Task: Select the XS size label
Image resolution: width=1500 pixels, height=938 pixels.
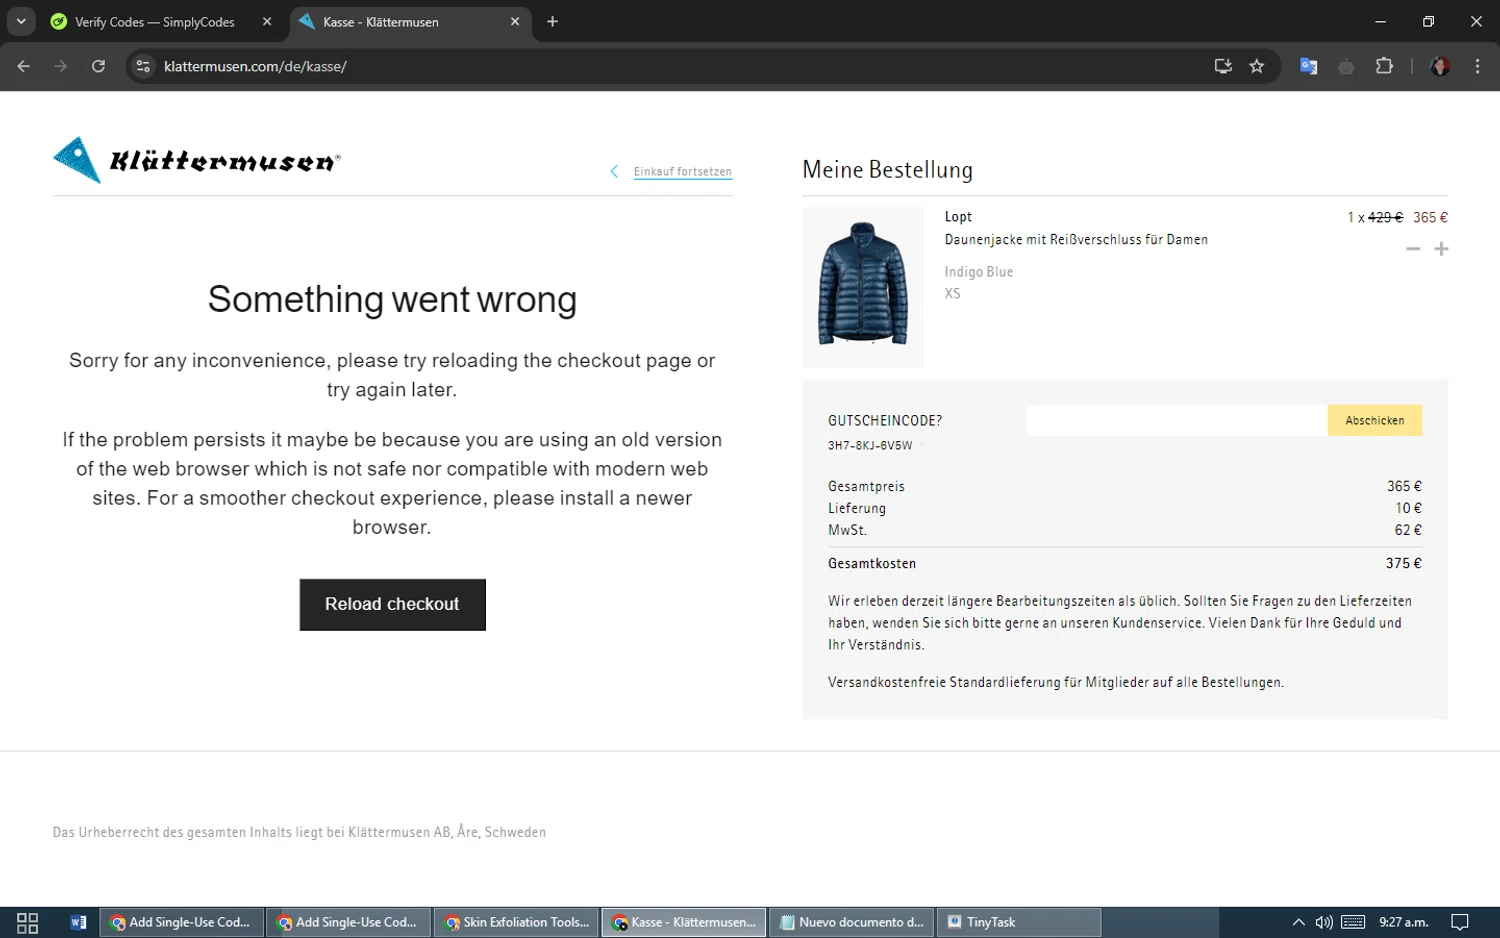Action: pos(953,294)
